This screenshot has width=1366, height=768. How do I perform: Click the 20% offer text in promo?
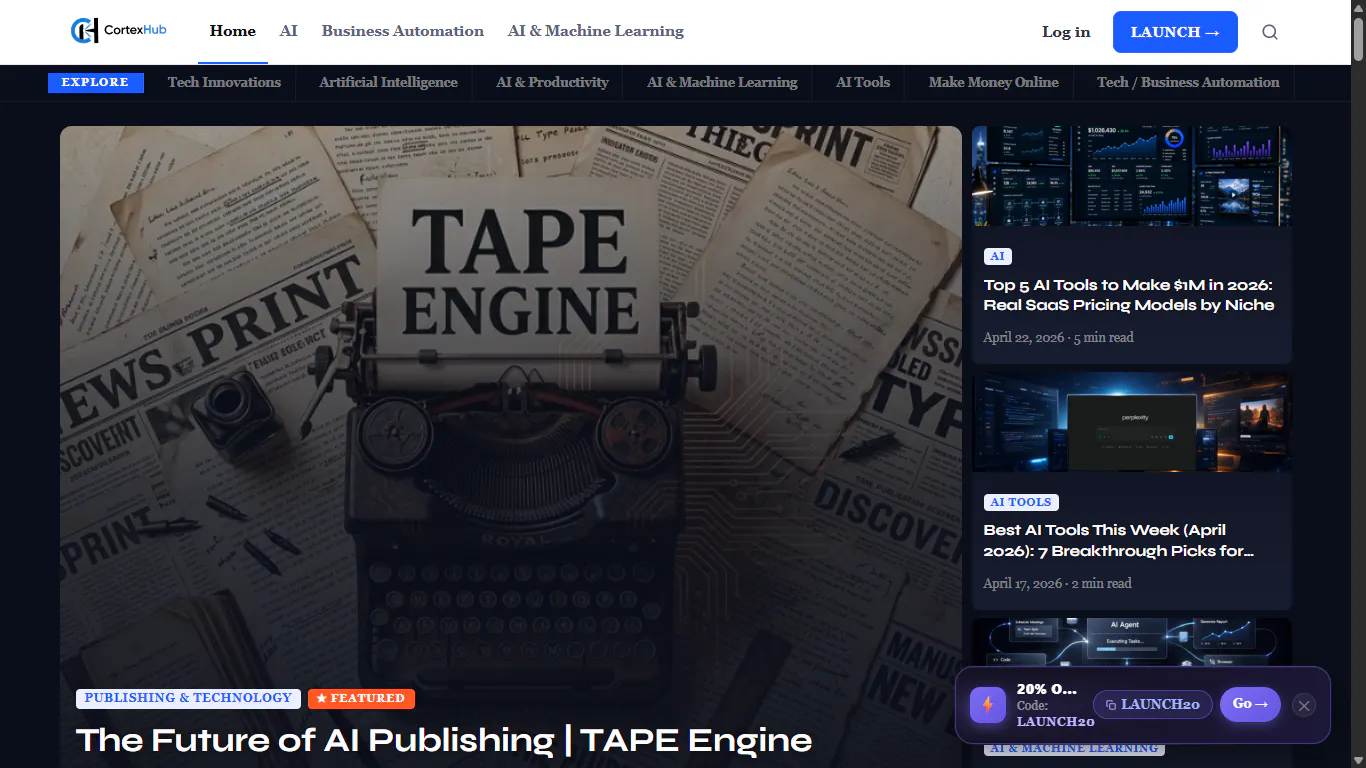1047,689
